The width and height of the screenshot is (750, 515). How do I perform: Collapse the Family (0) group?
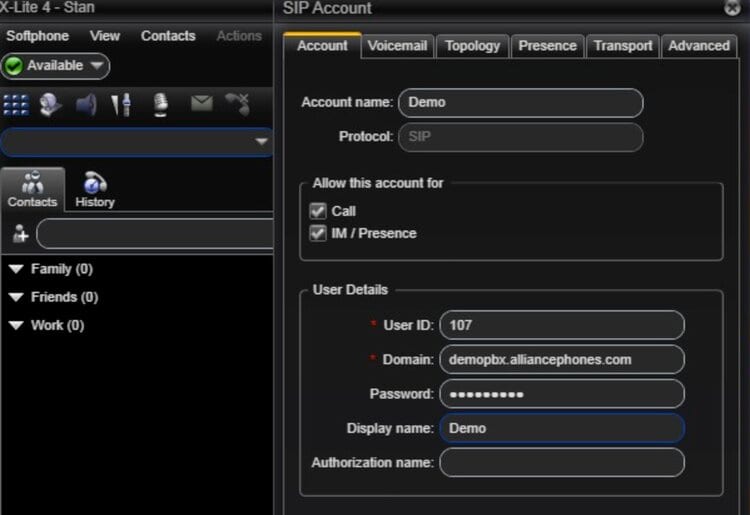point(16,269)
